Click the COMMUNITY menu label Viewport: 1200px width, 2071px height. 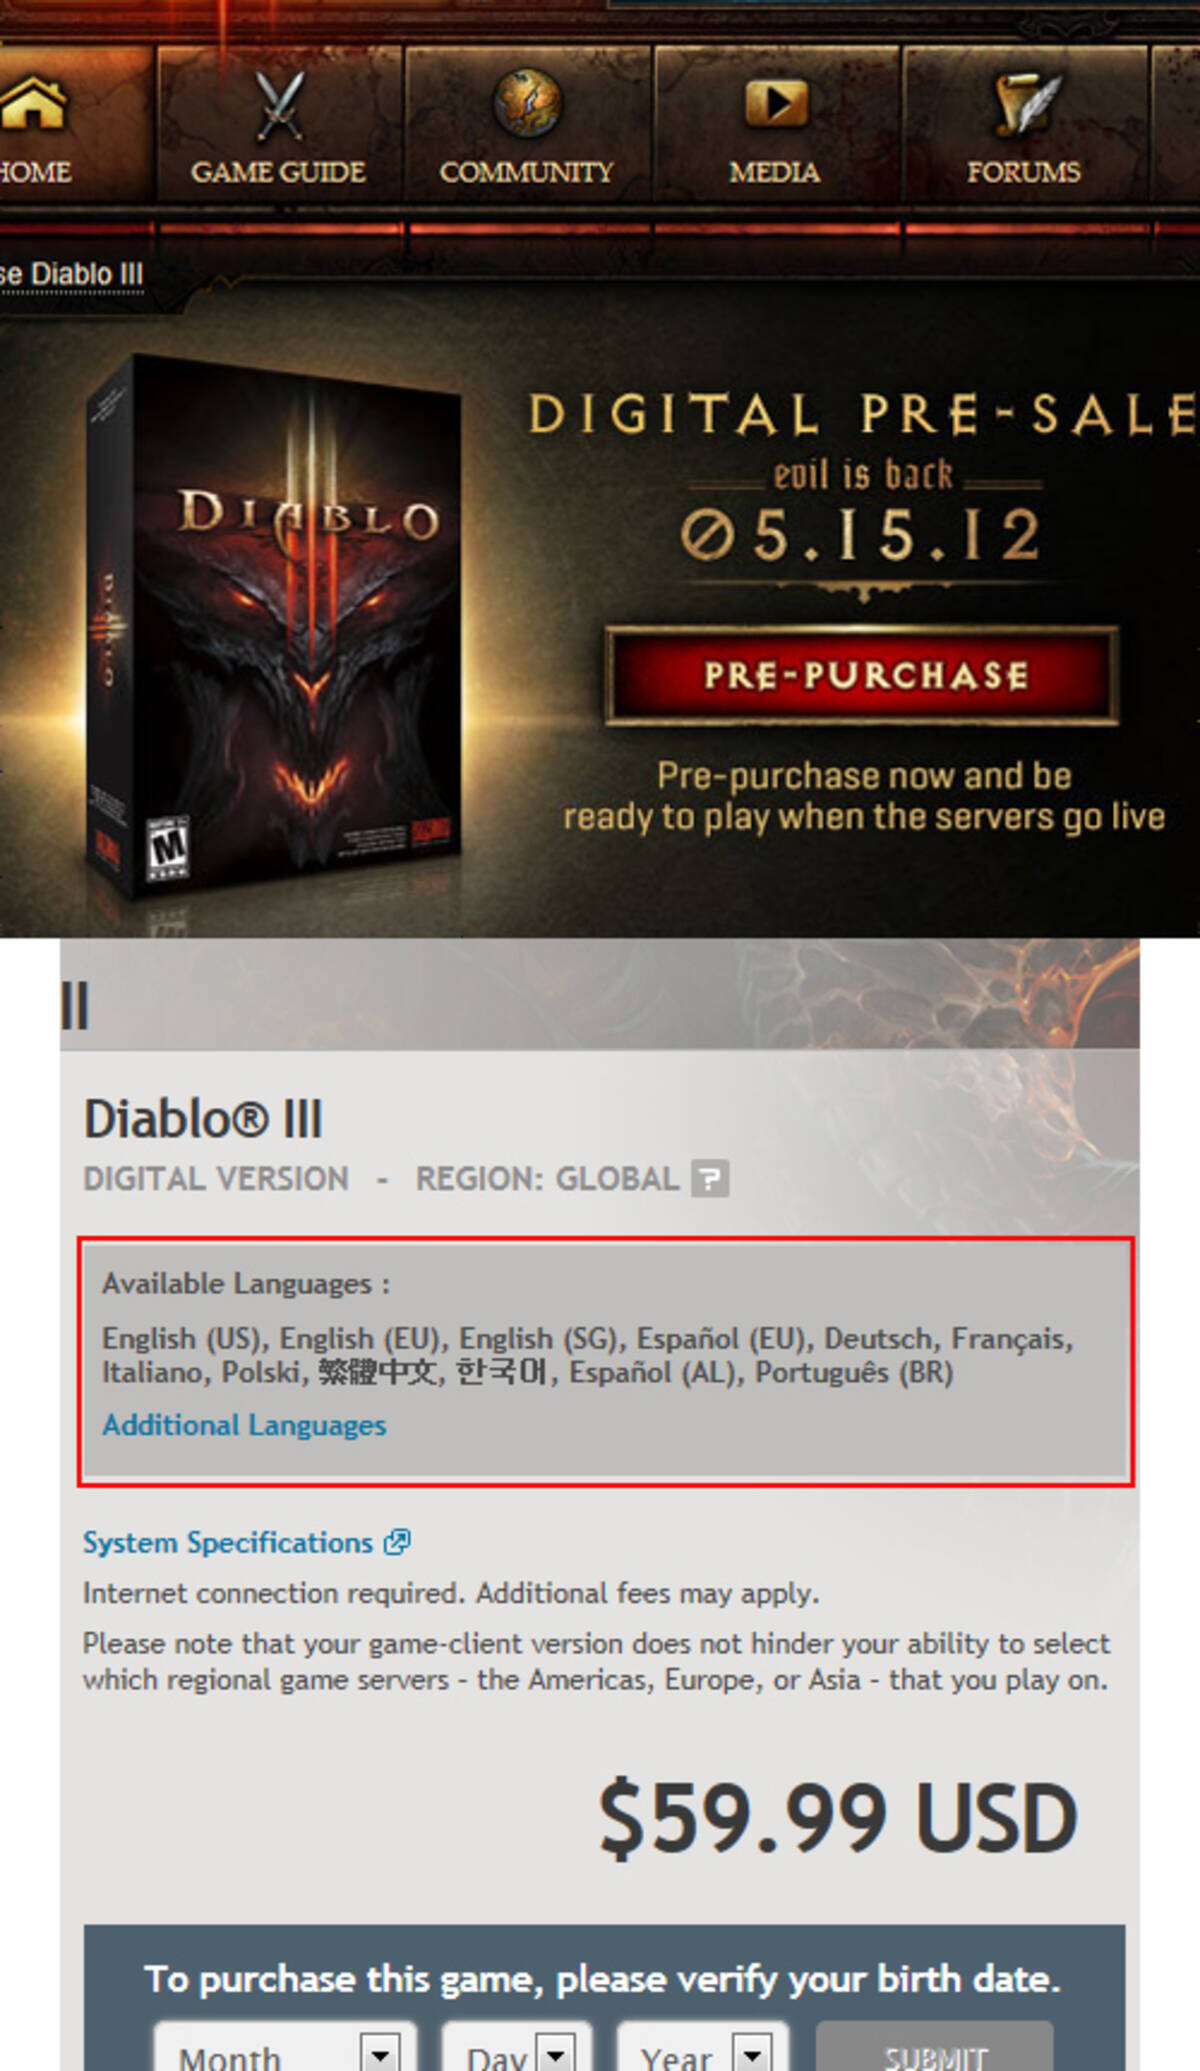tap(526, 172)
